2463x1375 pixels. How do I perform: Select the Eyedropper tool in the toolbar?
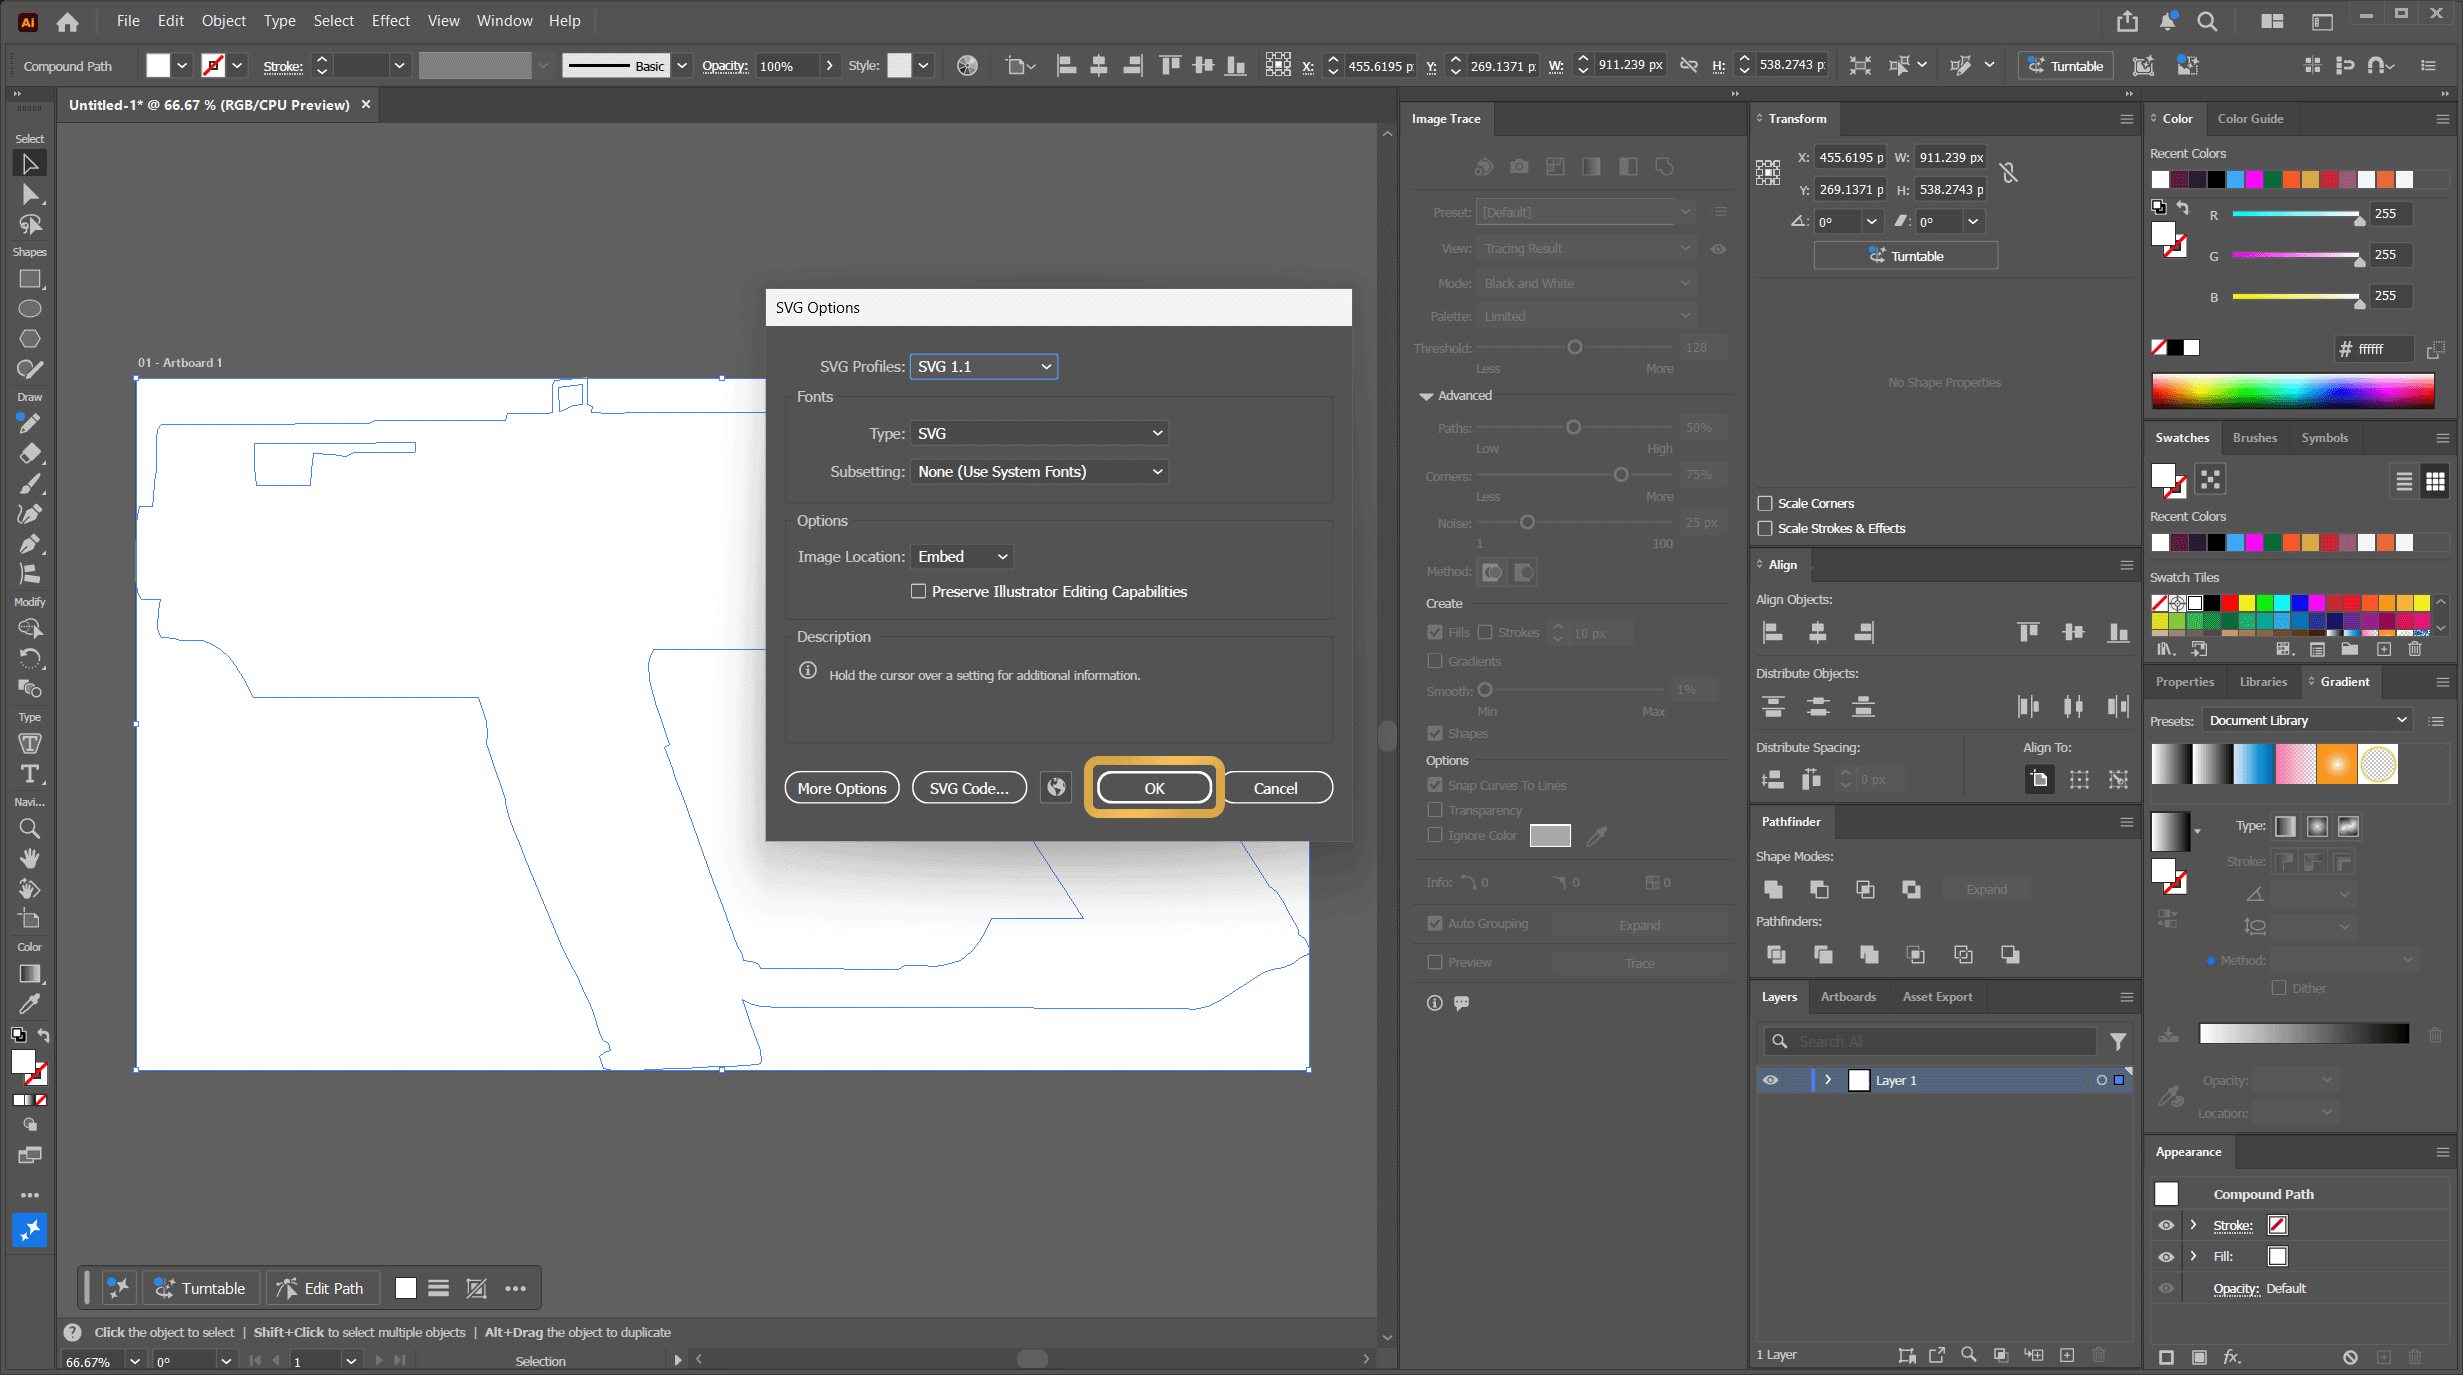(x=30, y=1004)
